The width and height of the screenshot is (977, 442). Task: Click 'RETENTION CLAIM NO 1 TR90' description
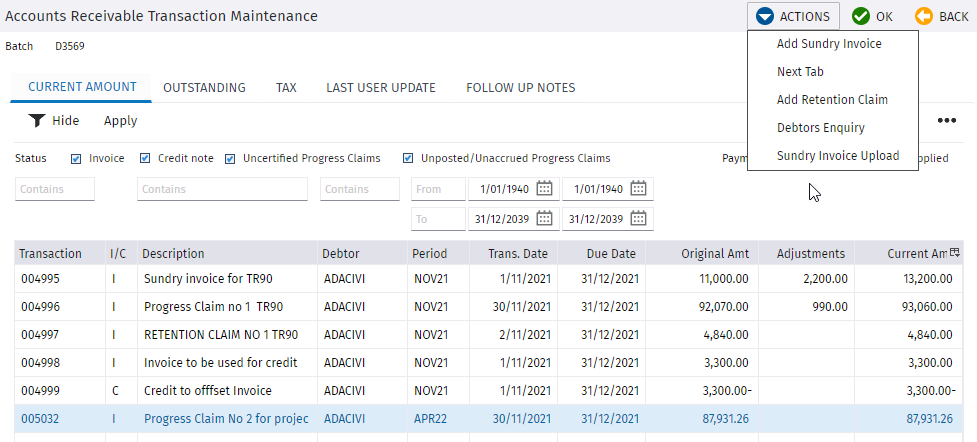[221, 335]
